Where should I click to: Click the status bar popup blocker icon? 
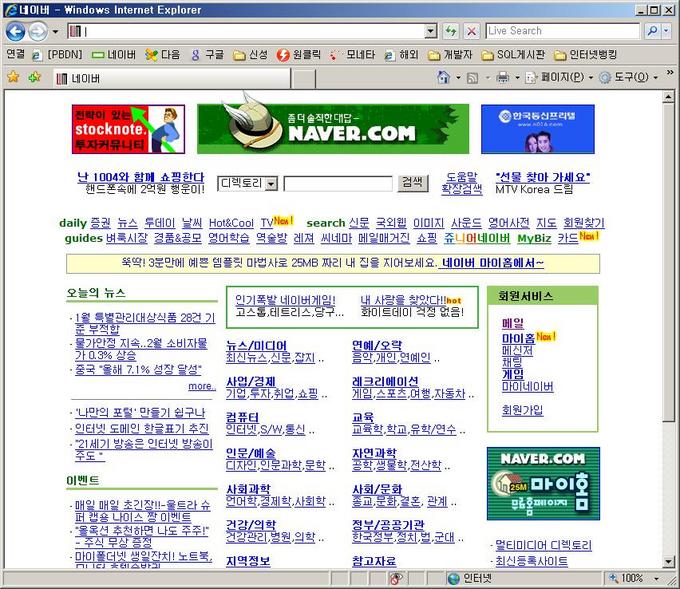(396, 578)
